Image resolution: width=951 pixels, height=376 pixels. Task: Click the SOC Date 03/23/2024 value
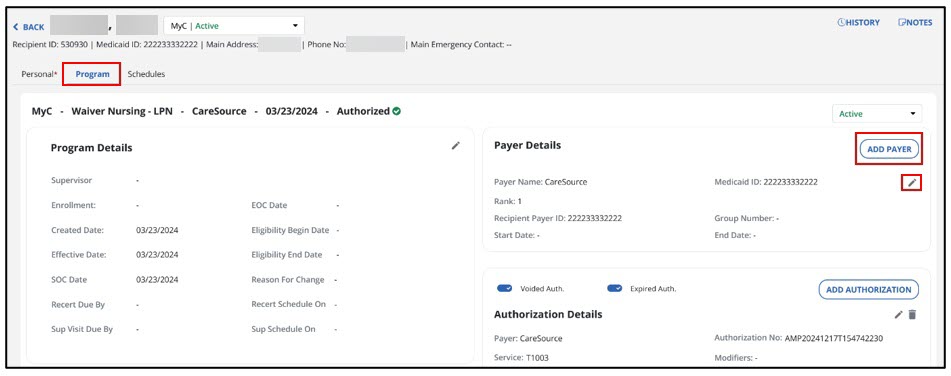click(157, 280)
